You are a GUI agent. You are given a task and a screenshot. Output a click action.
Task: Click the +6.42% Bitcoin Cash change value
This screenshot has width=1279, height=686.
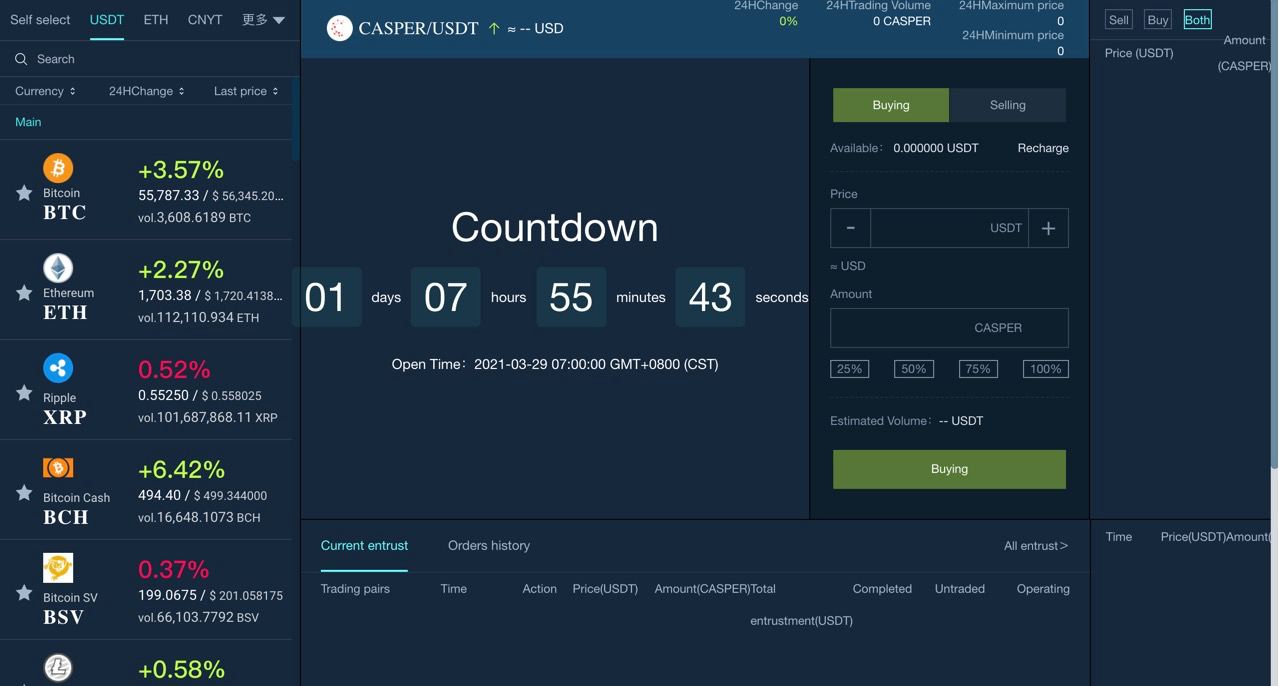(x=181, y=469)
